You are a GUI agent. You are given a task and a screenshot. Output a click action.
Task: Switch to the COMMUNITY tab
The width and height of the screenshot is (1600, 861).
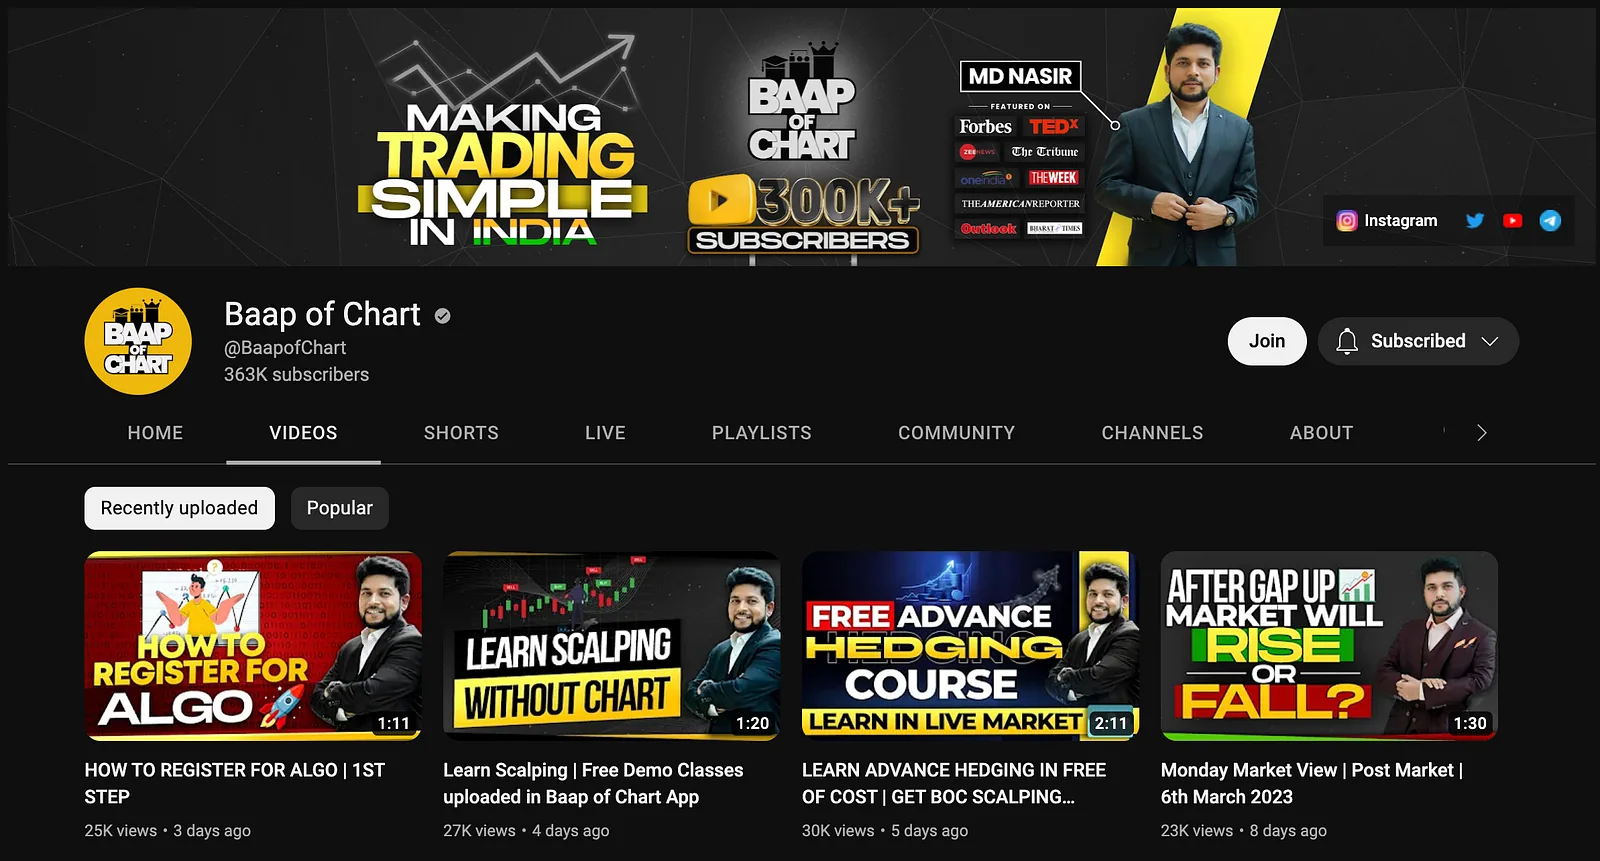956,433
